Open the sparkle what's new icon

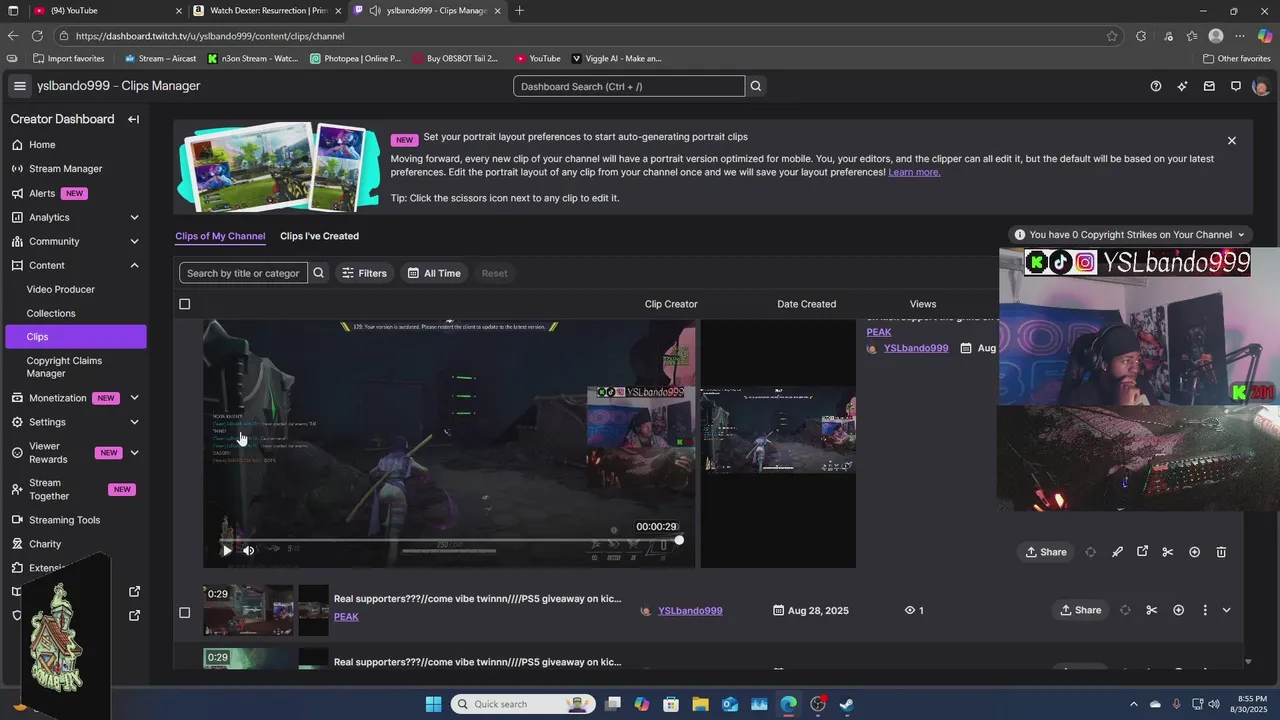pos(1182,86)
